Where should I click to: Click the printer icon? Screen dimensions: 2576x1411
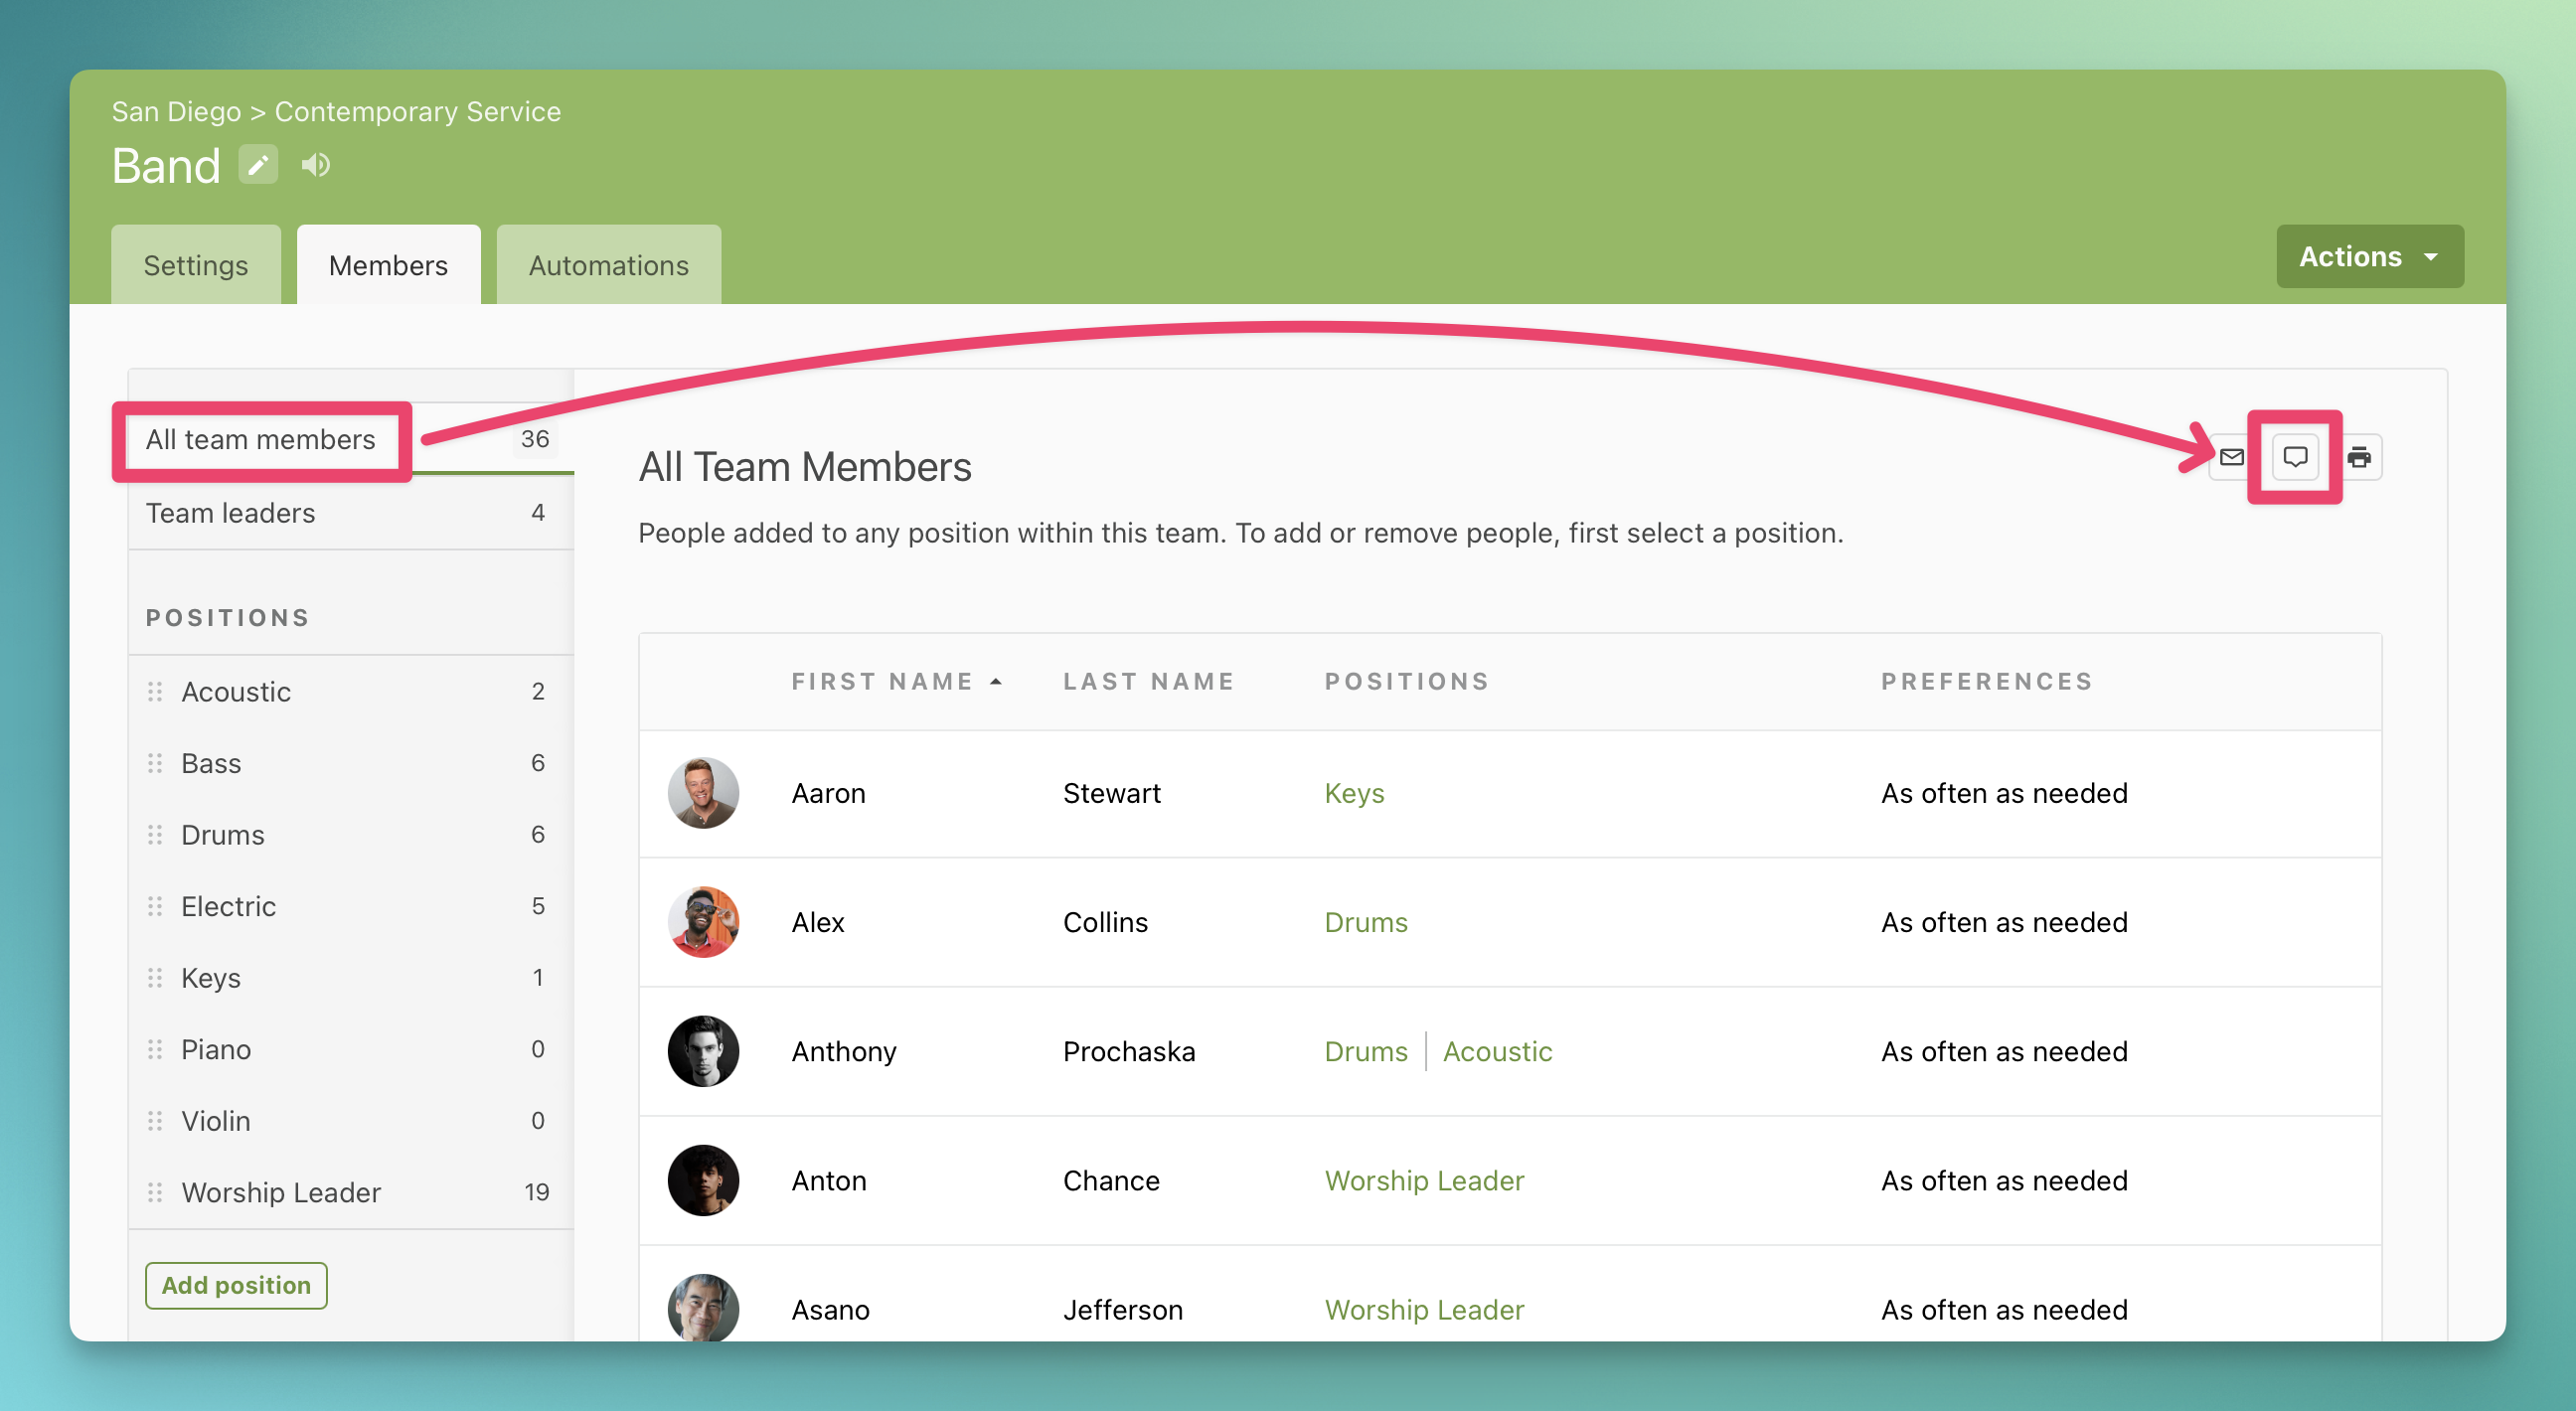(2359, 458)
